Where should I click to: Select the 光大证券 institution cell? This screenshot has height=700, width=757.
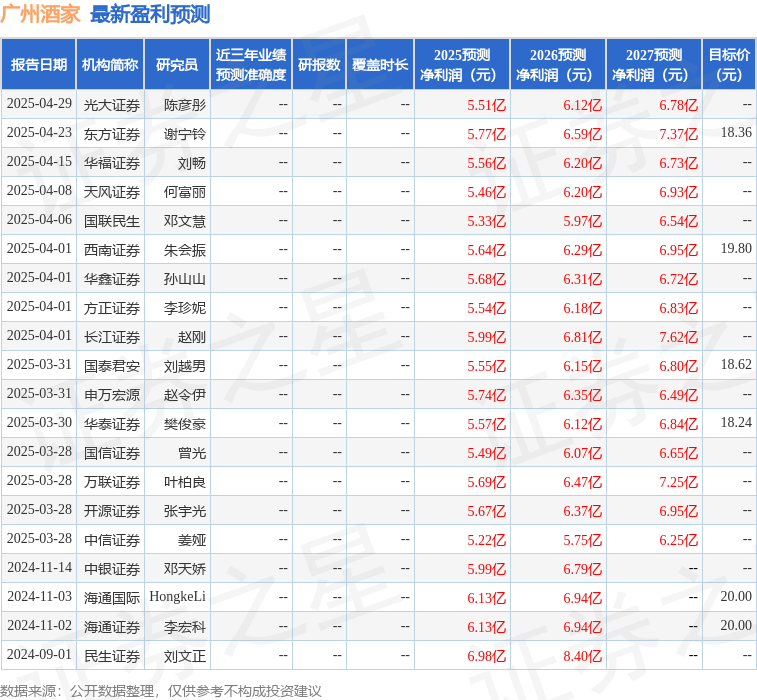(x=112, y=105)
